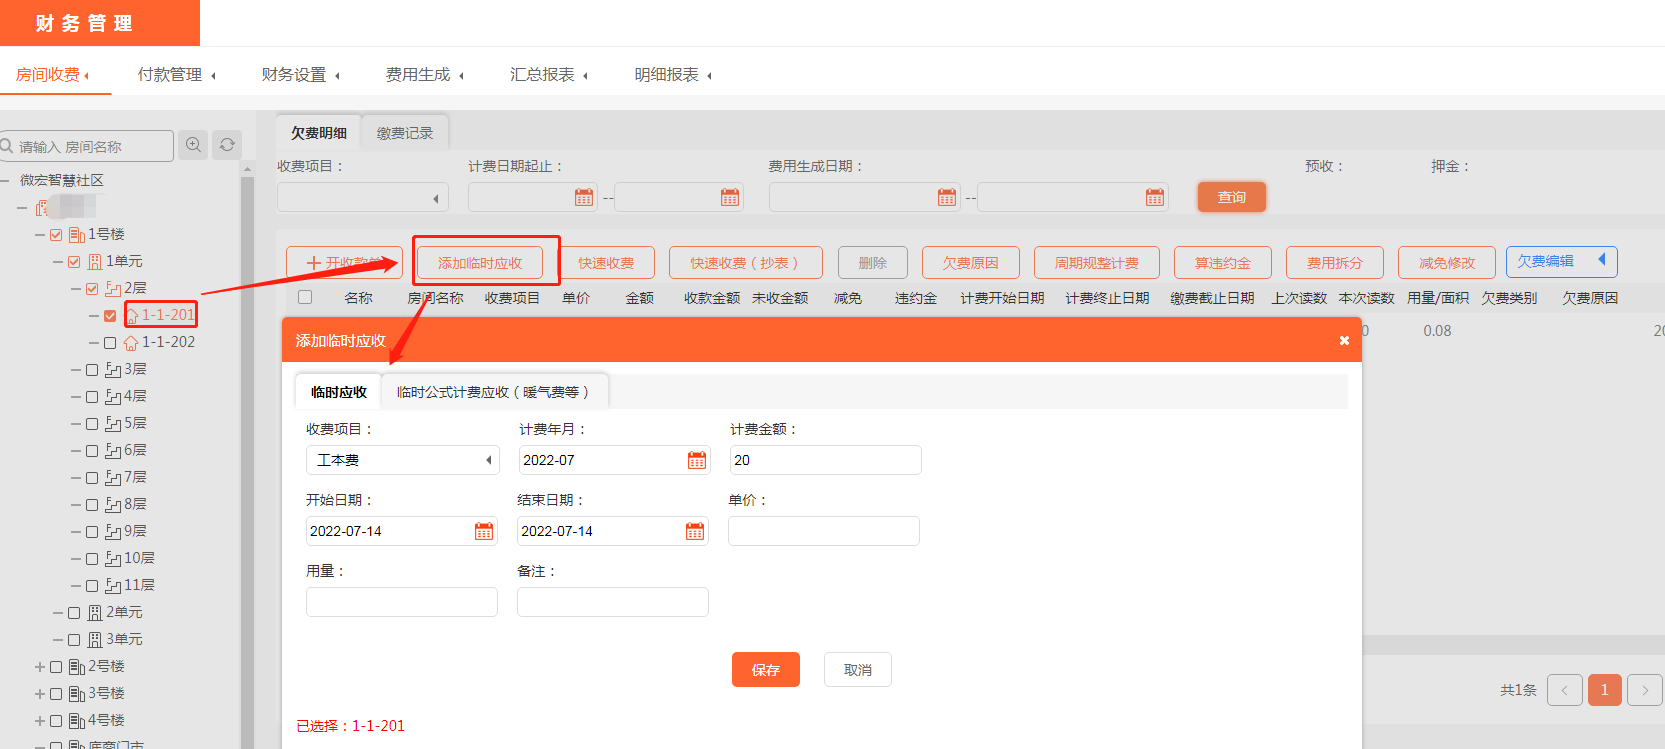Viewport: 1665px width, 749px height.
Task: Click the search magnifier icon beside room name field
Action: point(194,145)
